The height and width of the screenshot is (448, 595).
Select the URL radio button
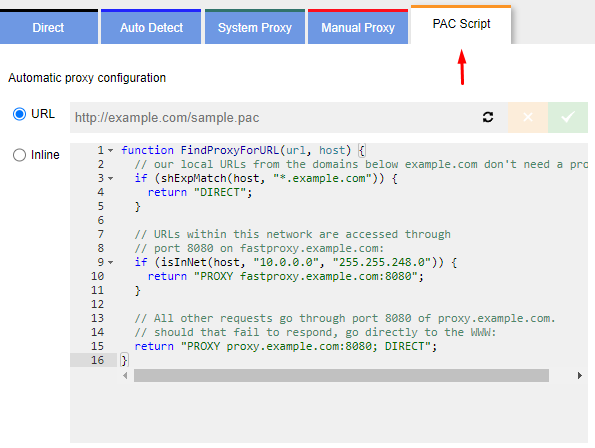coord(19,114)
